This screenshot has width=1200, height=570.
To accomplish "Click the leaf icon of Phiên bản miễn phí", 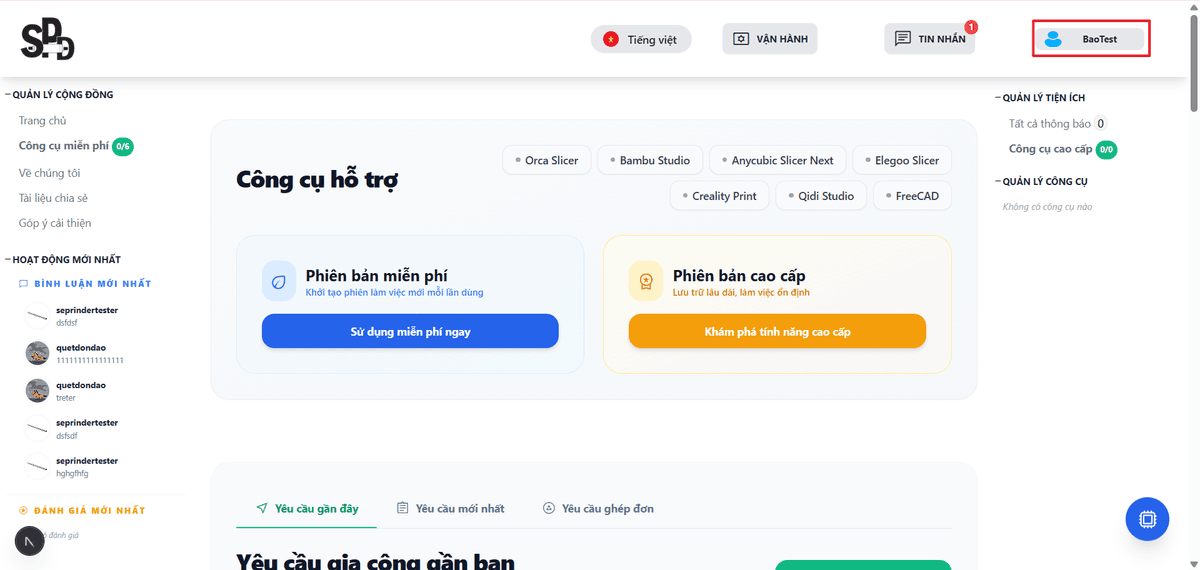I will click(x=279, y=281).
